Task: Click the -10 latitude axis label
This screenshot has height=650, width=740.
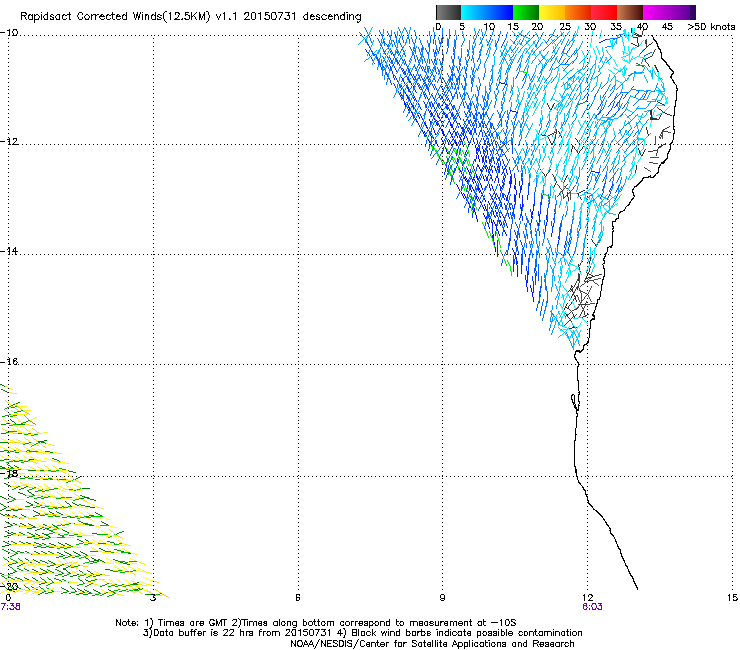Action: [9, 33]
